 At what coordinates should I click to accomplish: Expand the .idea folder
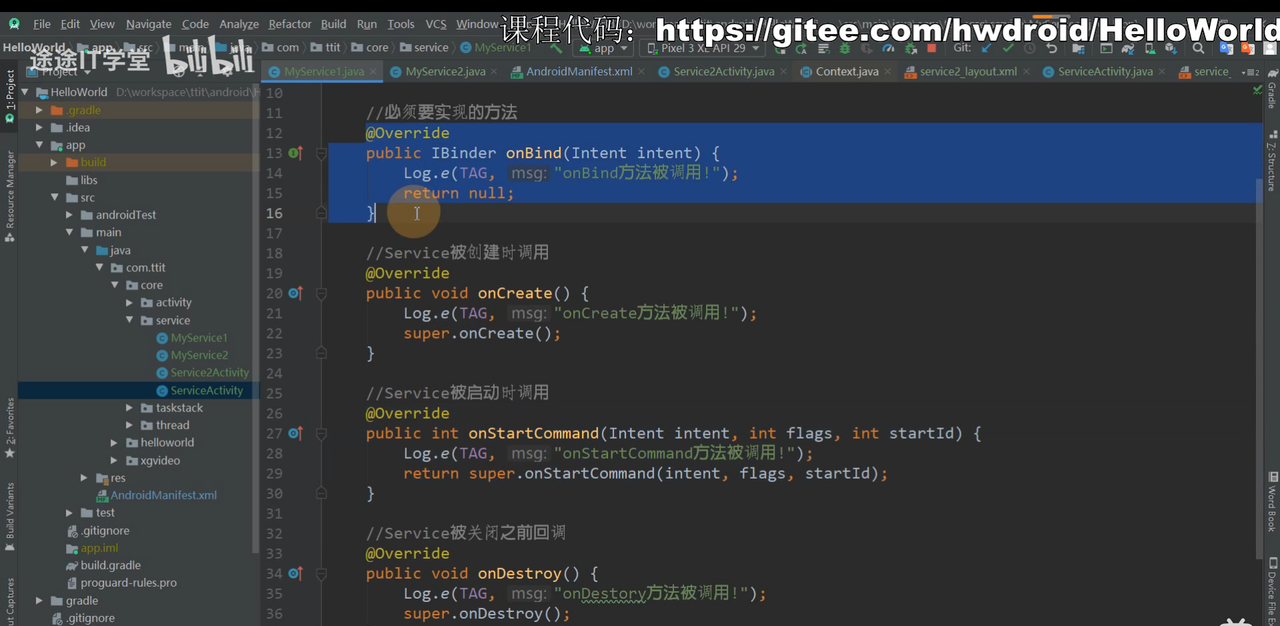40,128
